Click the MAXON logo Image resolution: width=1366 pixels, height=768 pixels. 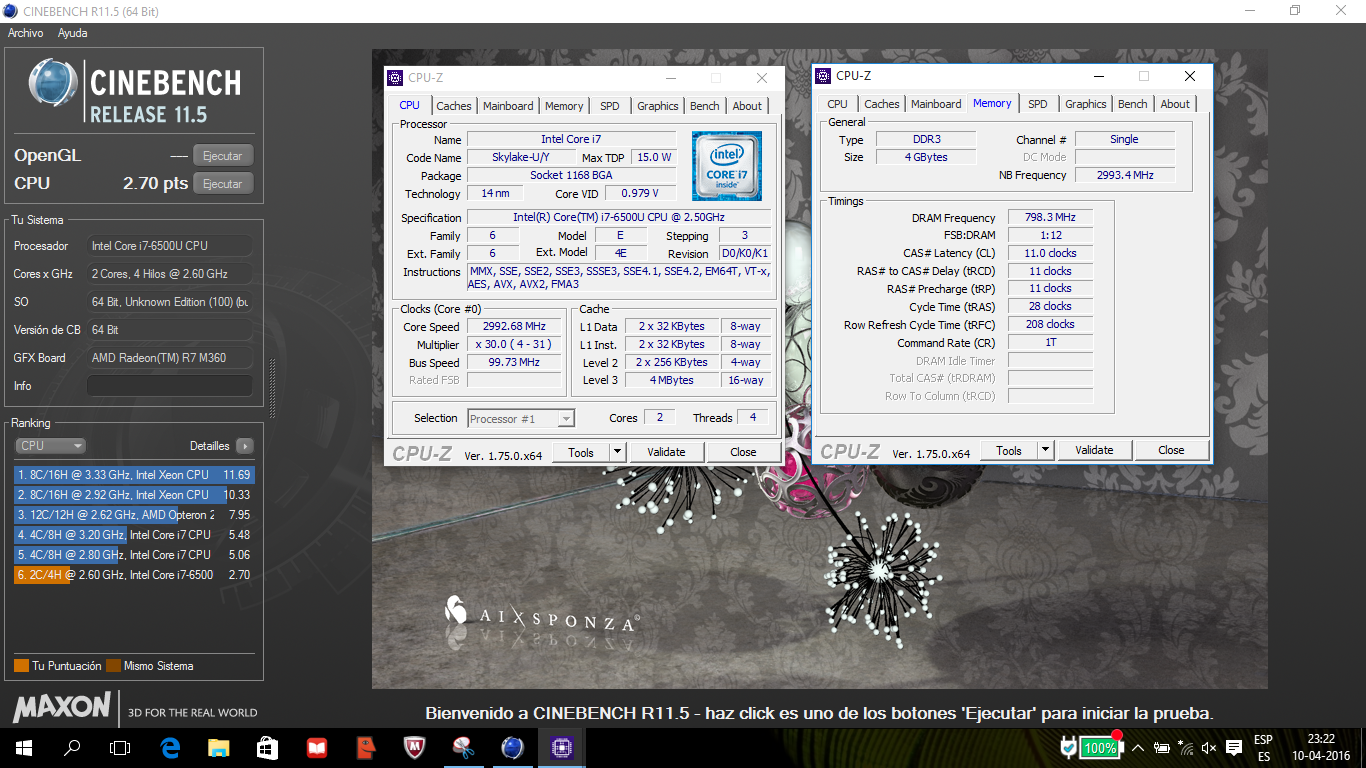coord(61,707)
